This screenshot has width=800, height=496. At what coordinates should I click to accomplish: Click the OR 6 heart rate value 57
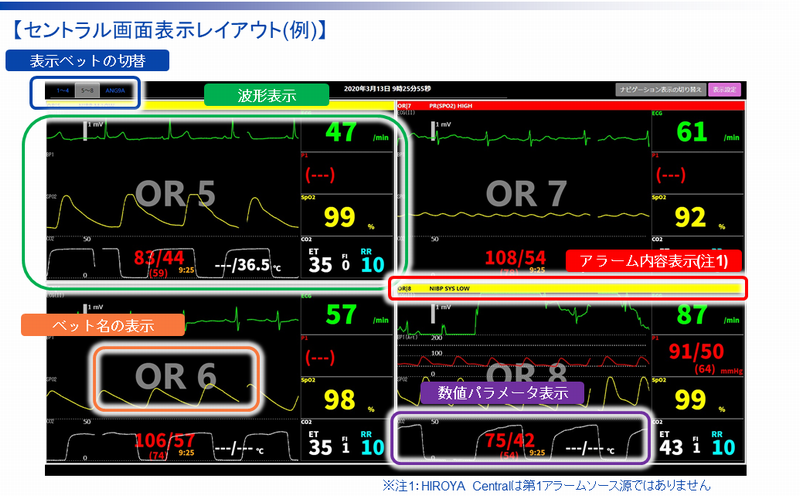pos(341,315)
